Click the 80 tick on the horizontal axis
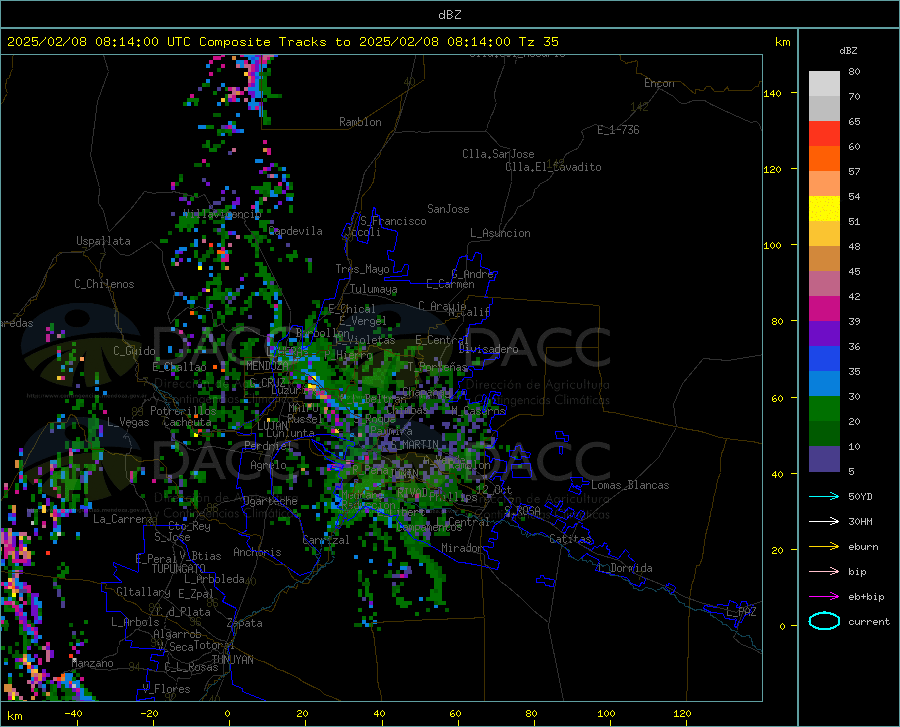The width and height of the screenshot is (900, 727). tap(531, 713)
